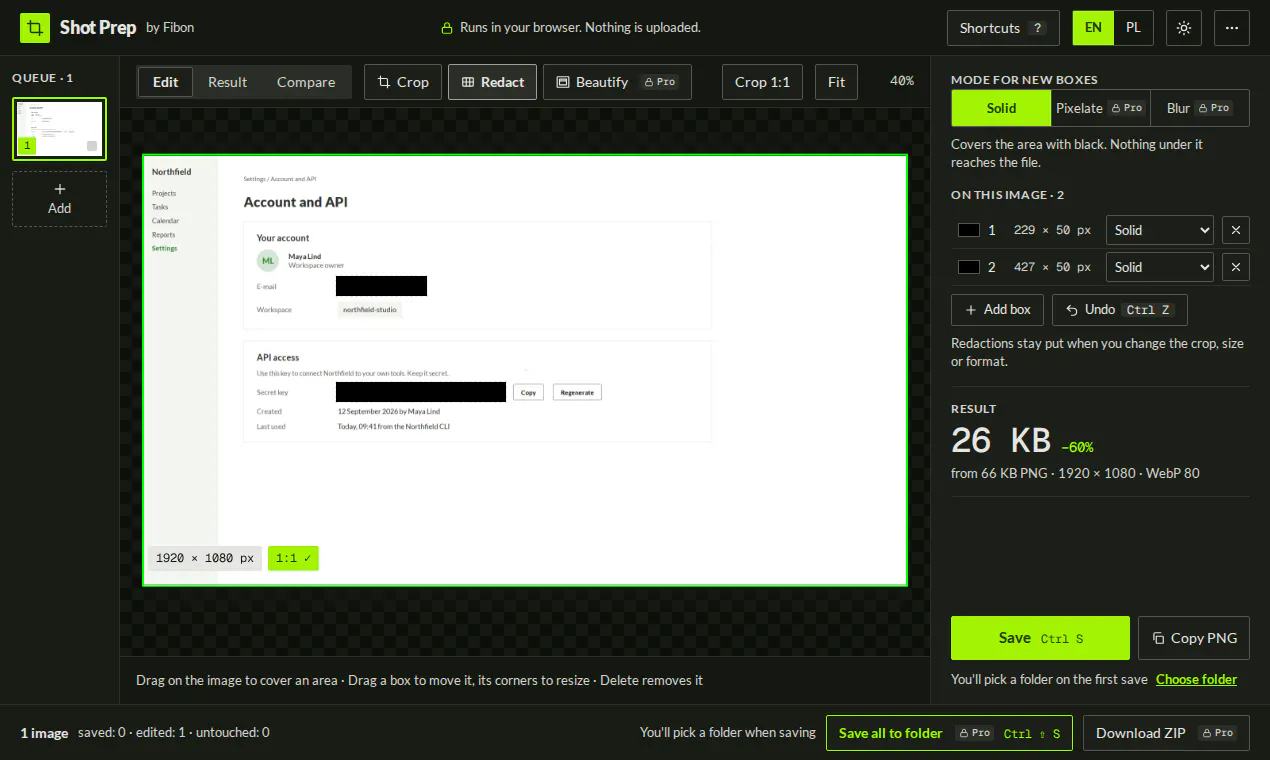Switch to the Result tab

pos(227,82)
